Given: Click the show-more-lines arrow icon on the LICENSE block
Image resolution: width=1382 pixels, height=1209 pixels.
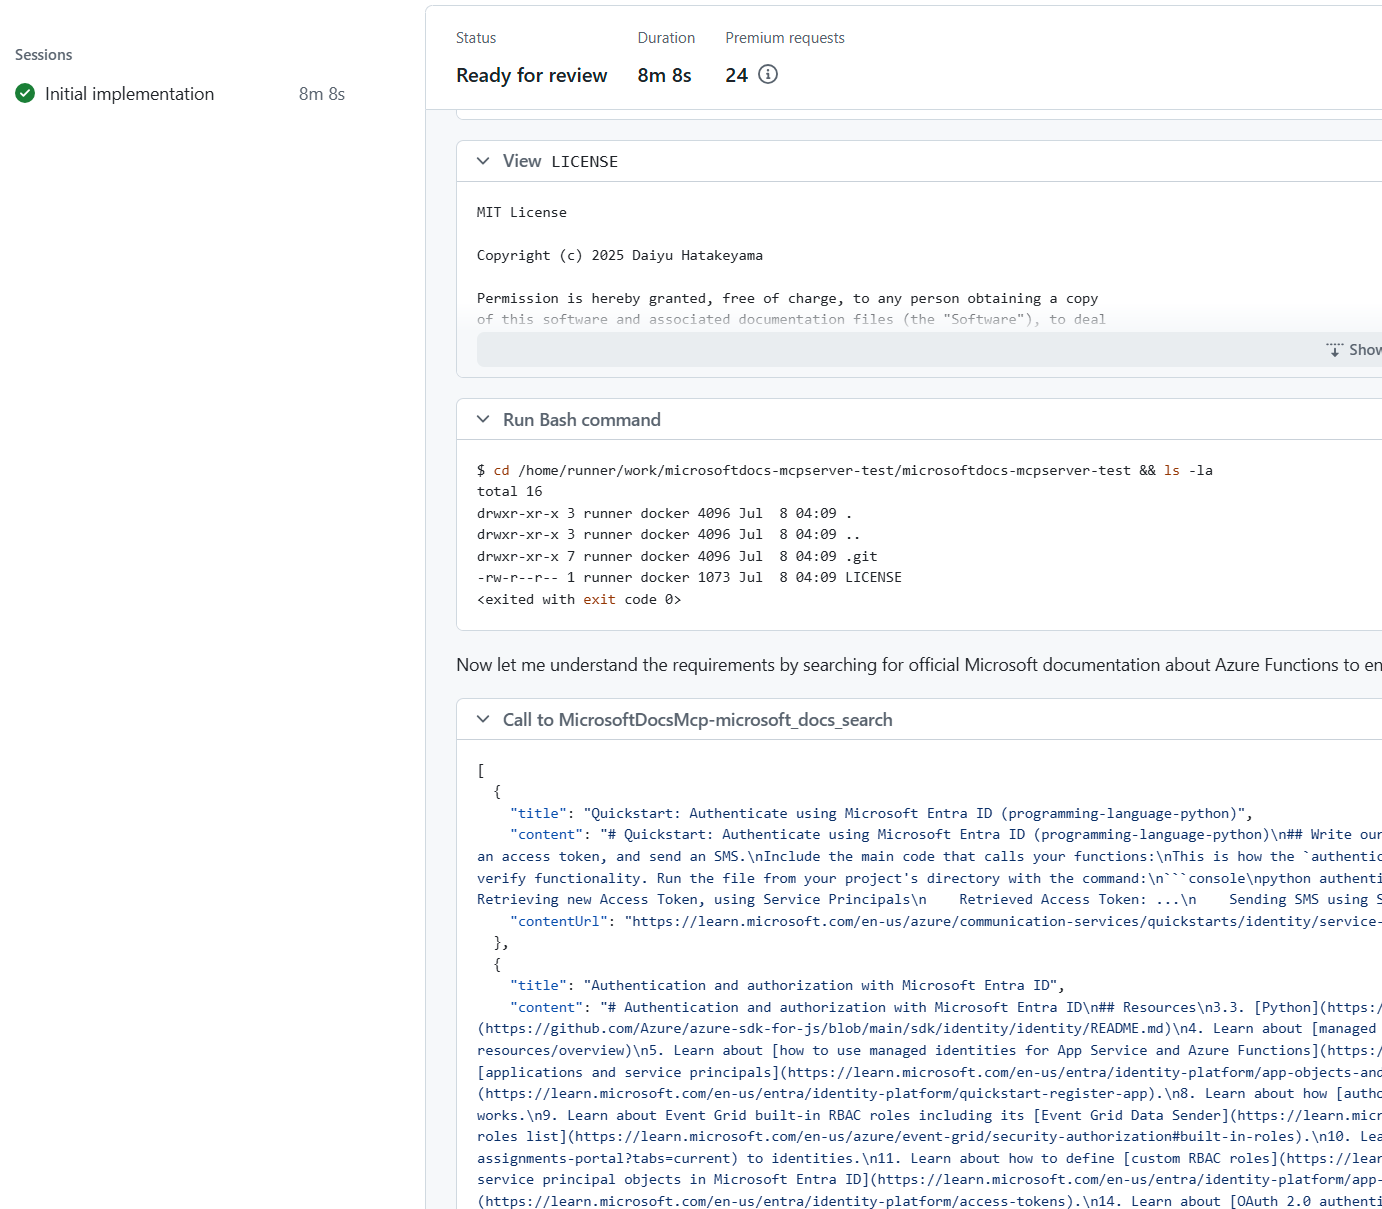Looking at the screenshot, I should (1336, 349).
